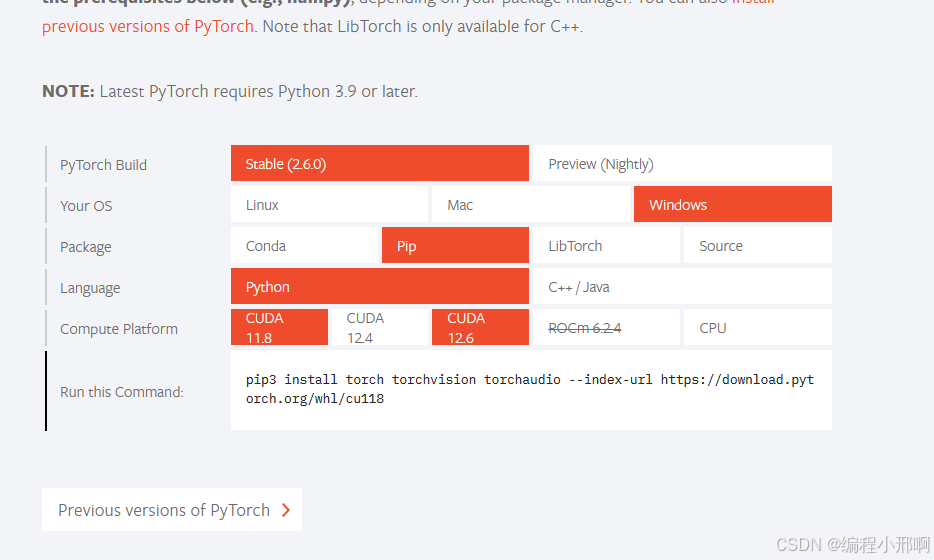The image size is (934, 560).
Task: Select the Conda package option
Action: coord(304,245)
